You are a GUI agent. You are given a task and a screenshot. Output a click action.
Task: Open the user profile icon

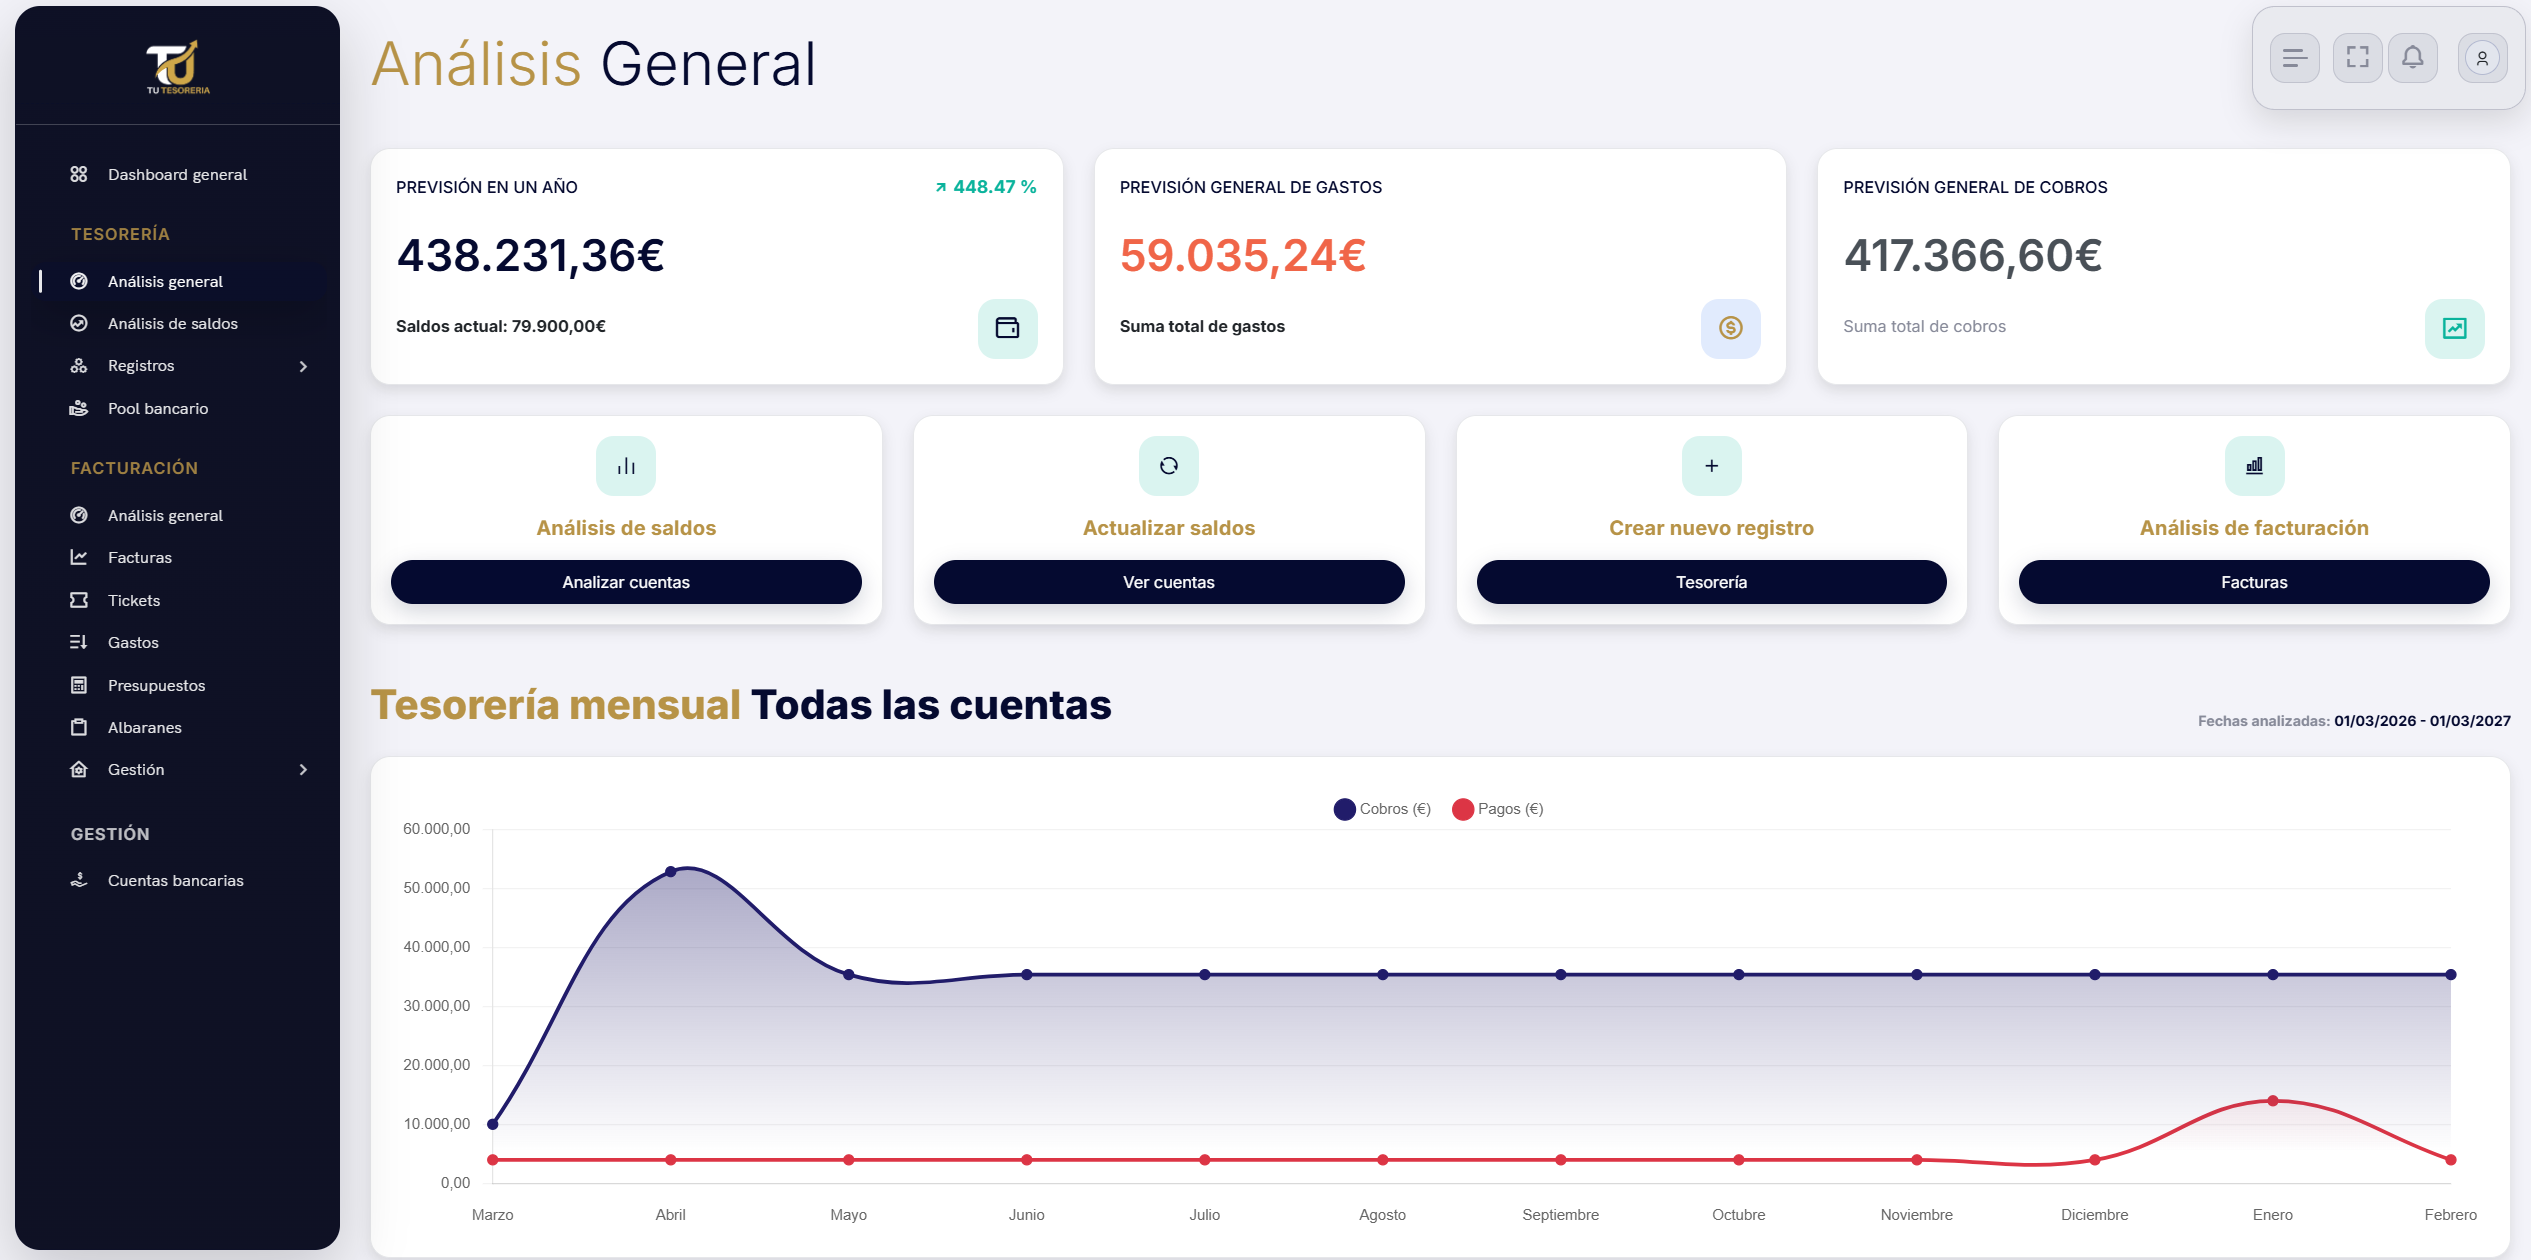click(2482, 58)
